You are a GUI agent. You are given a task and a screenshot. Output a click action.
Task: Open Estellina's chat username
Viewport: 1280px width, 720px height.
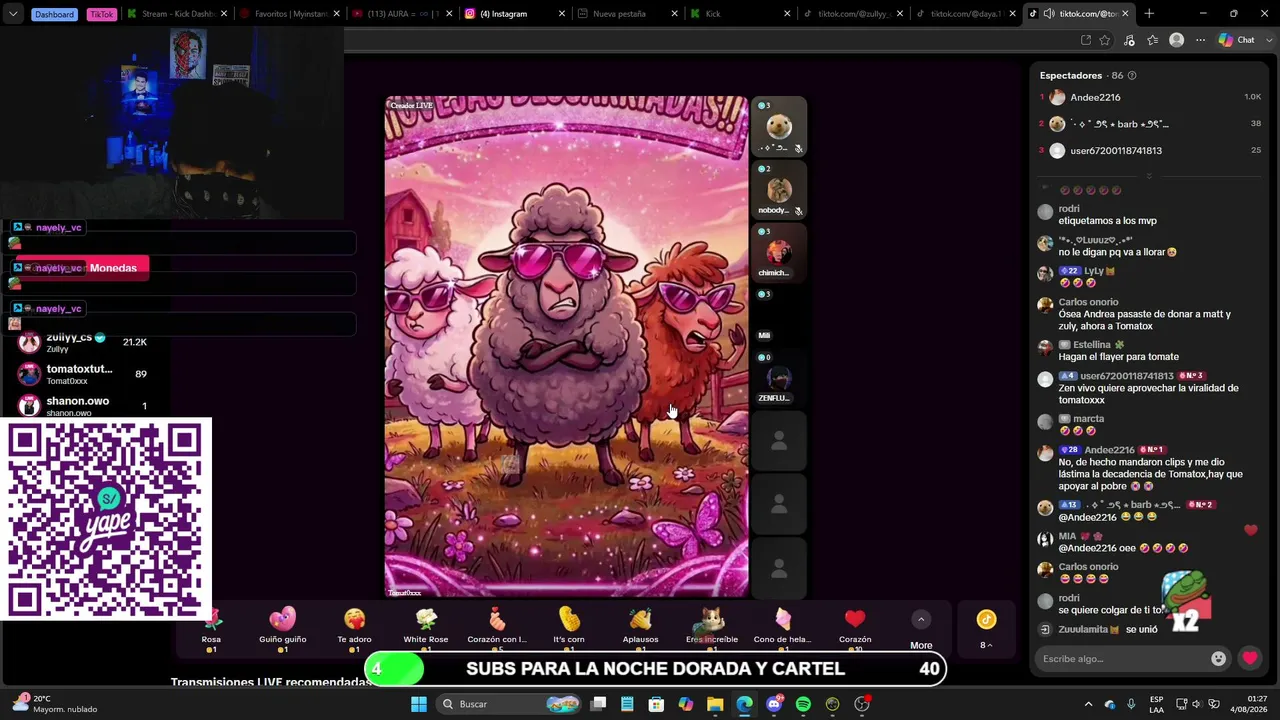[x=1091, y=345]
